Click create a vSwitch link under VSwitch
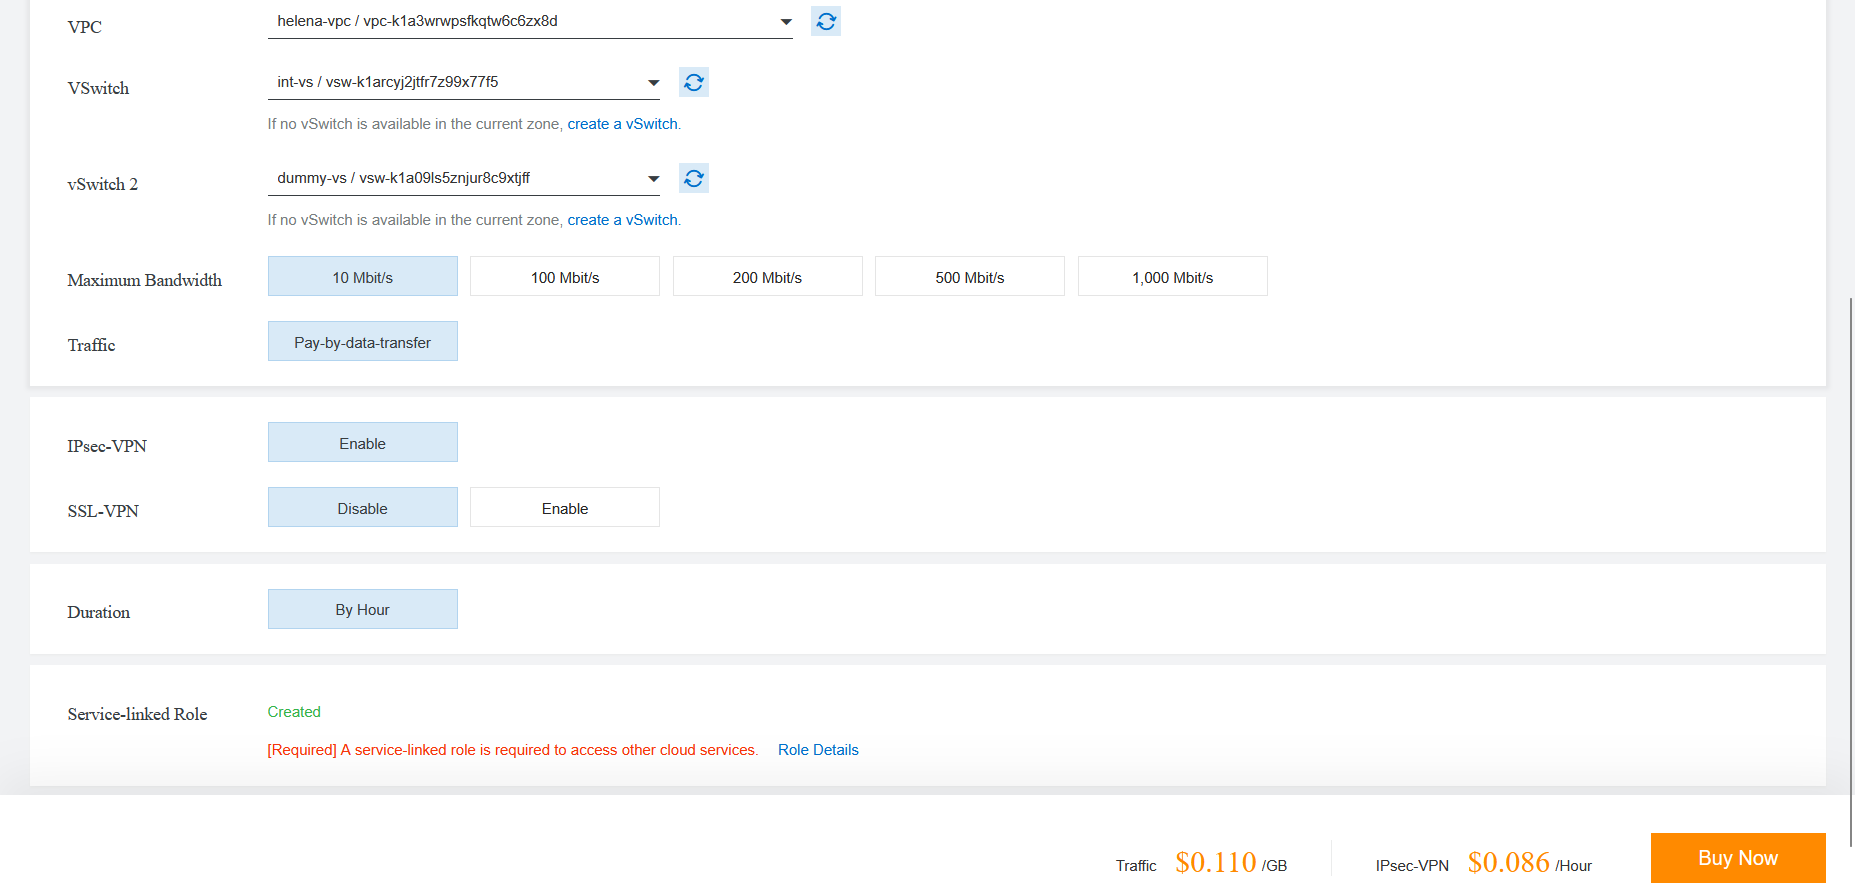The height and width of the screenshot is (888, 1855). (x=622, y=124)
